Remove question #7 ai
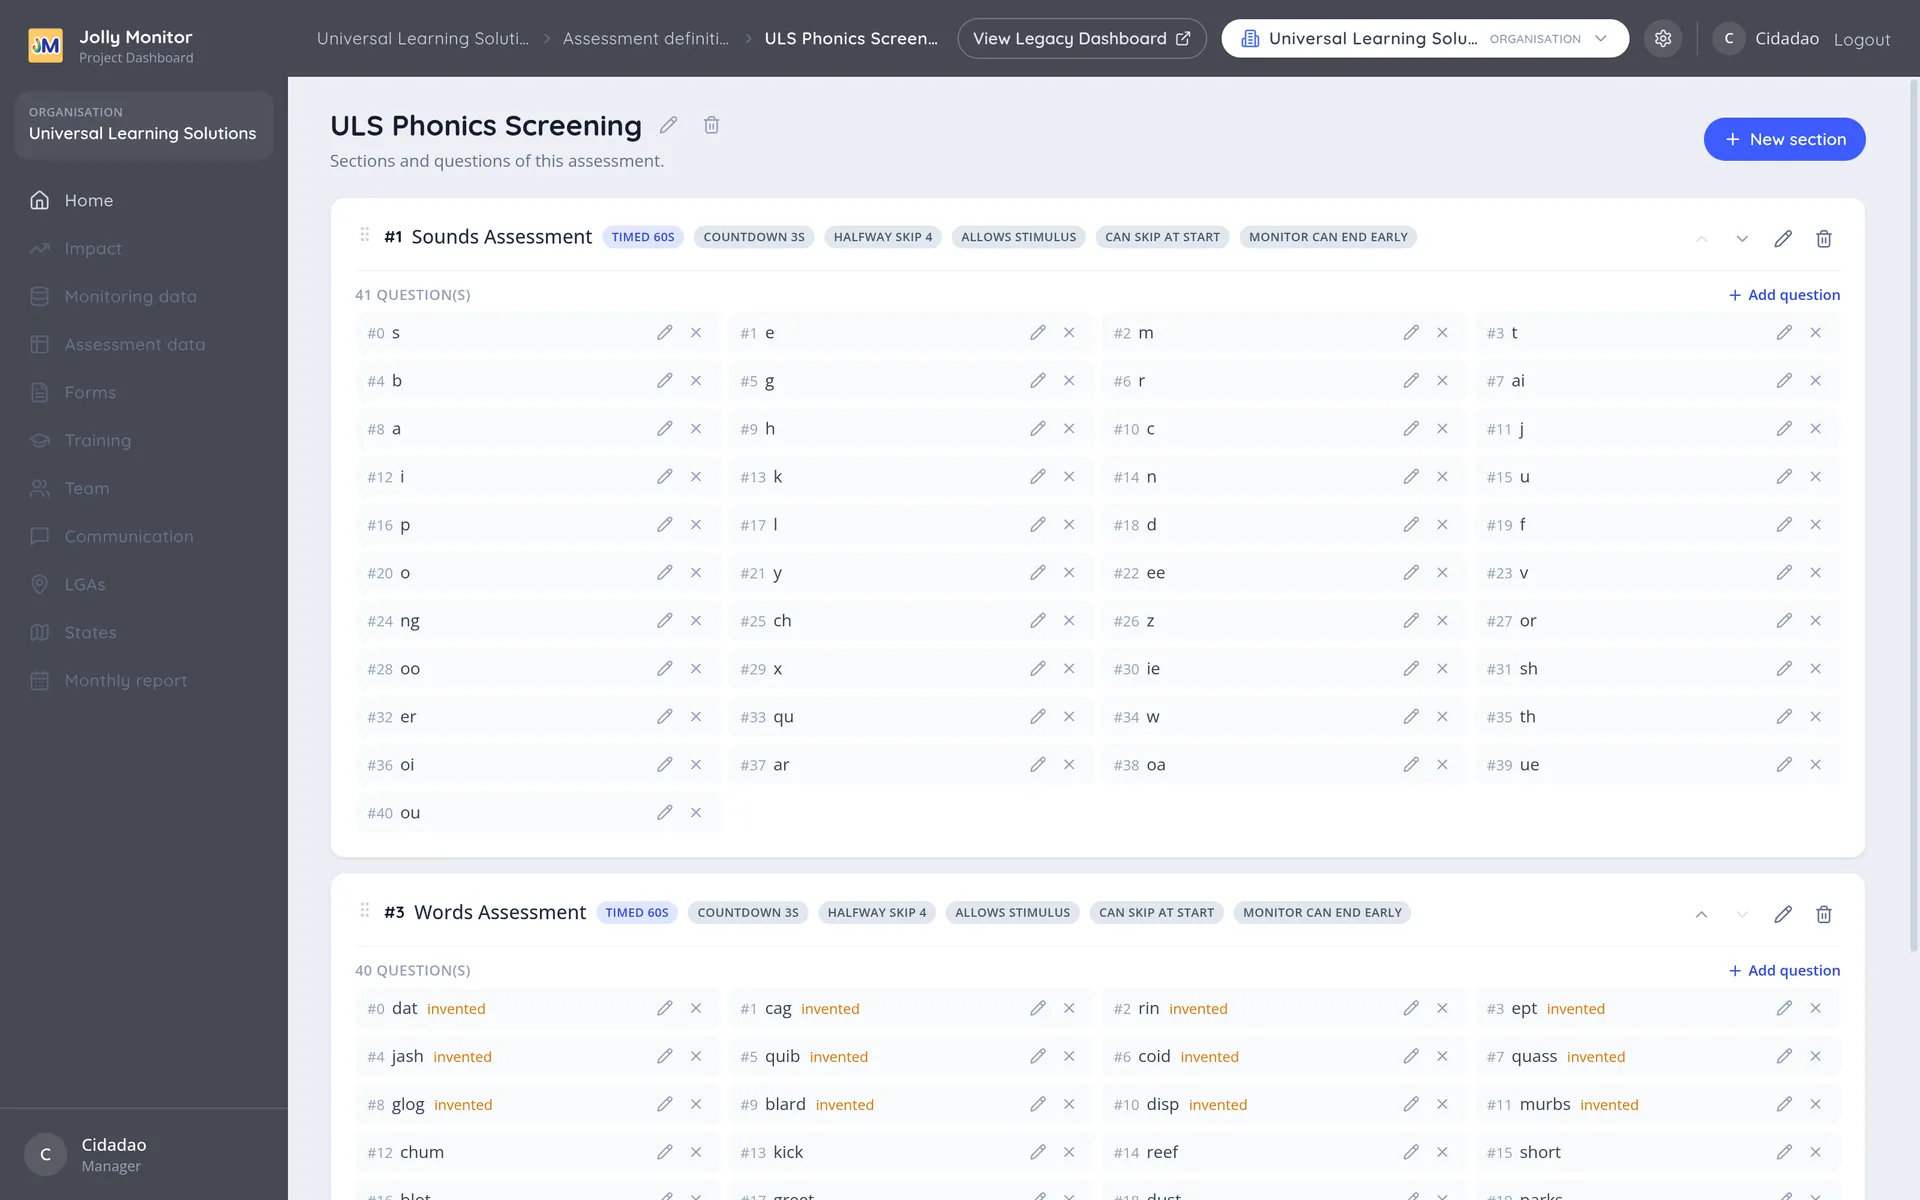 tap(1815, 381)
